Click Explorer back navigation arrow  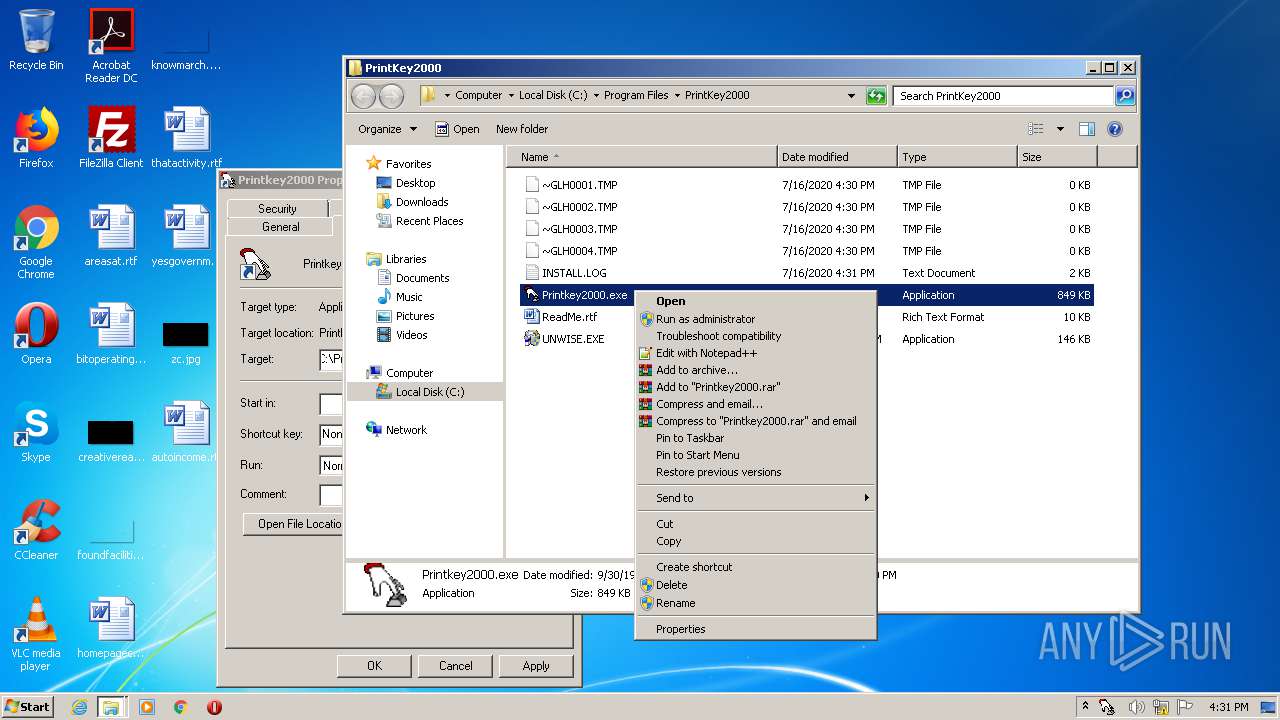pyautogui.click(x=363, y=96)
